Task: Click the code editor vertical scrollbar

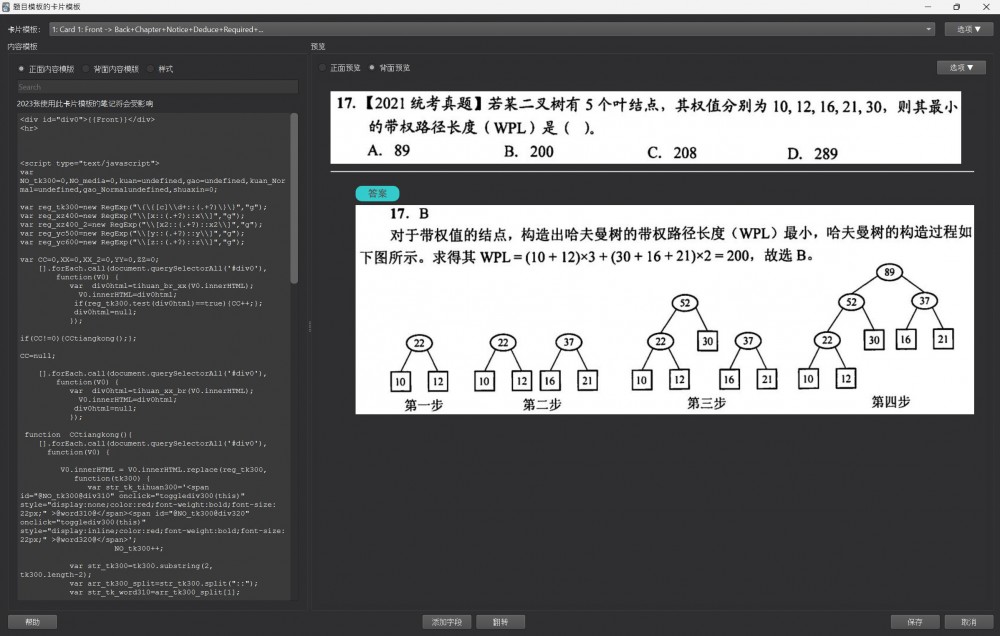Action: 294,198
